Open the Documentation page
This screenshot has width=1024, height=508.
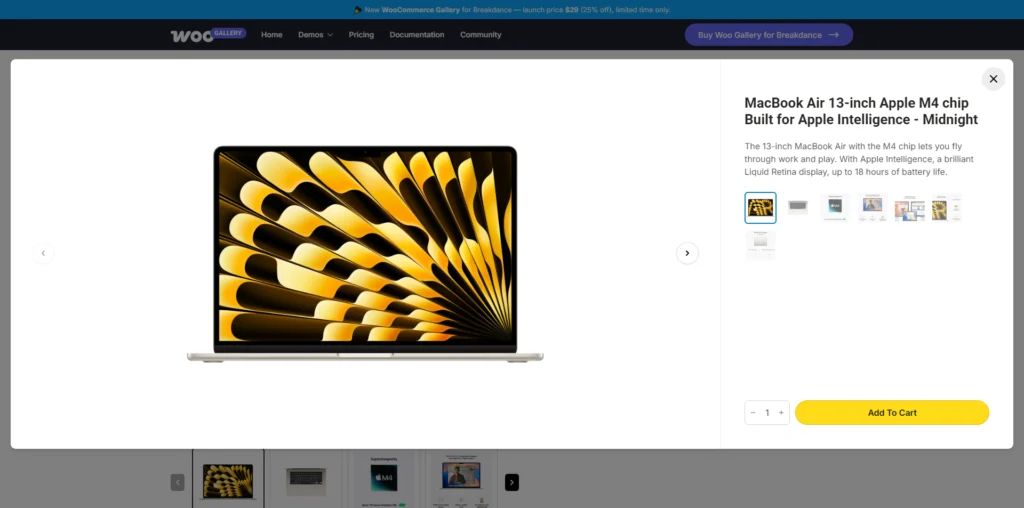[417, 35]
